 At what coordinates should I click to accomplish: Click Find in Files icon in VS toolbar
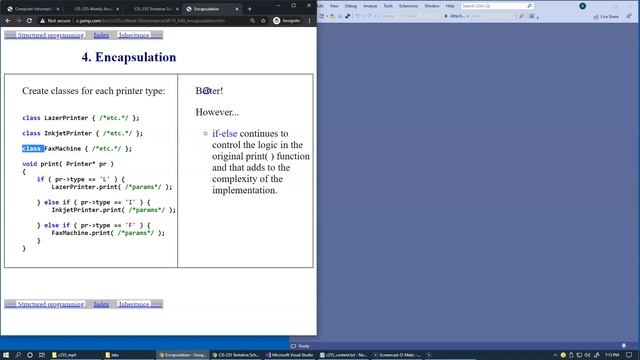(522, 16)
